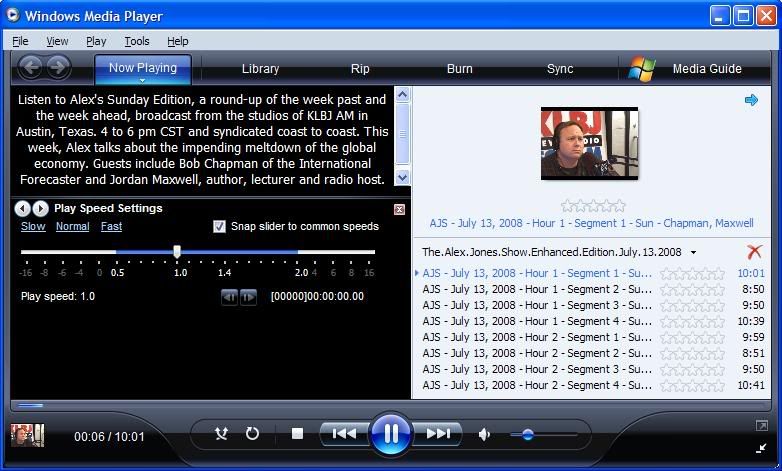The width and height of the screenshot is (782, 471).
Task: Switch to the Sync tab
Action: tap(560, 69)
